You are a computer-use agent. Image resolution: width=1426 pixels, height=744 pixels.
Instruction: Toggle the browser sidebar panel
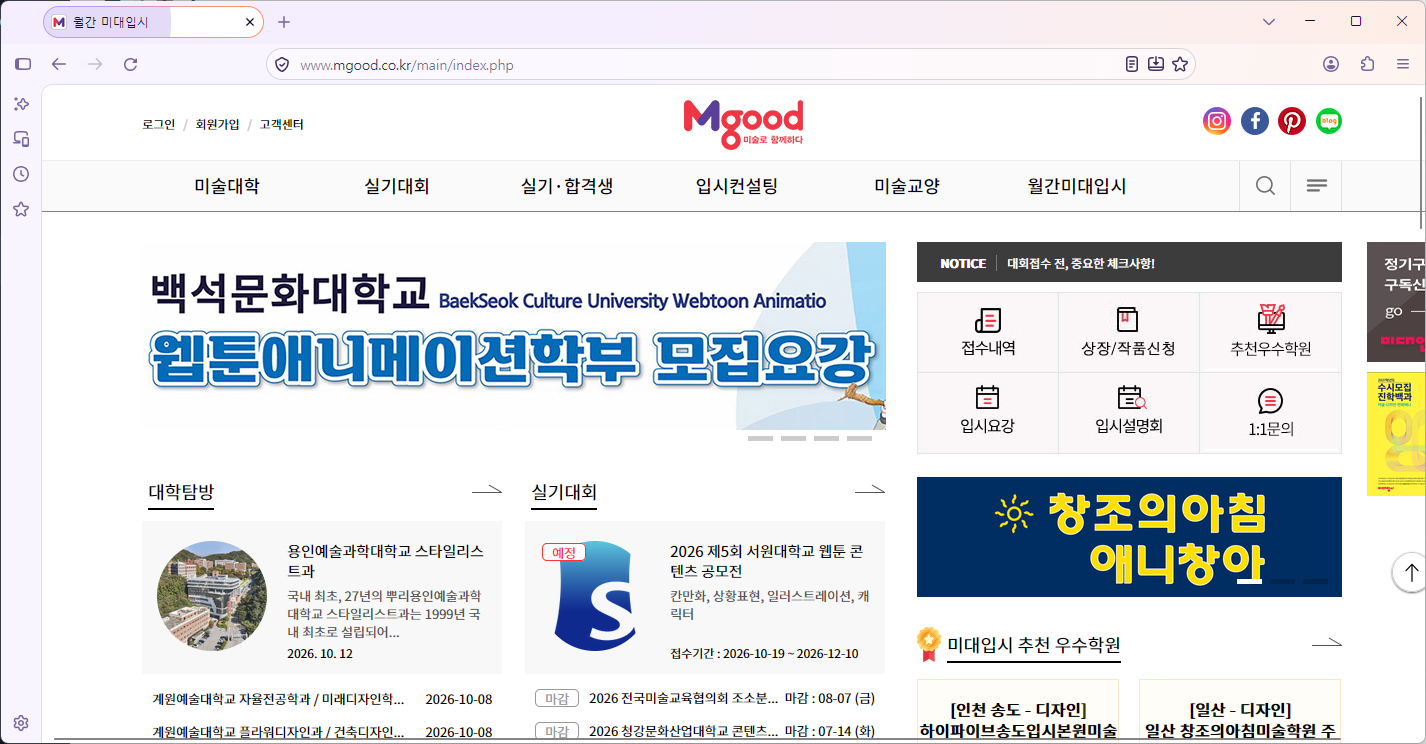(x=23, y=64)
